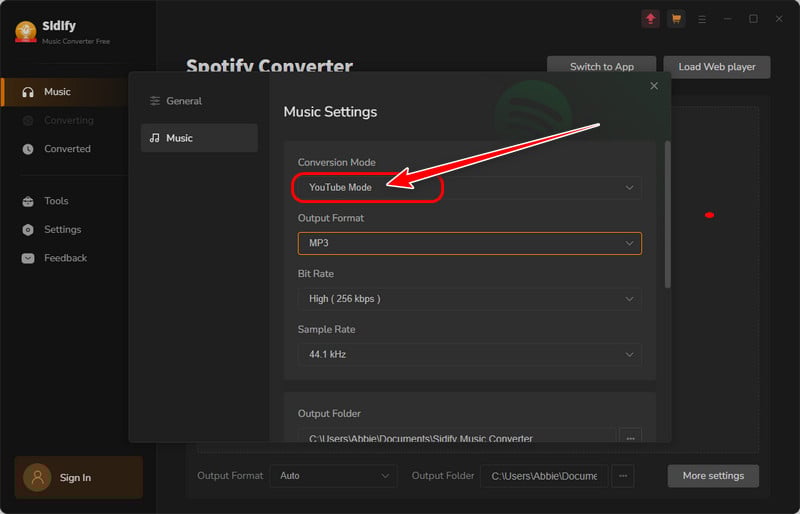The image size is (800, 514).
Task: Click the toolbox Tools icon
Action: pos(28,201)
